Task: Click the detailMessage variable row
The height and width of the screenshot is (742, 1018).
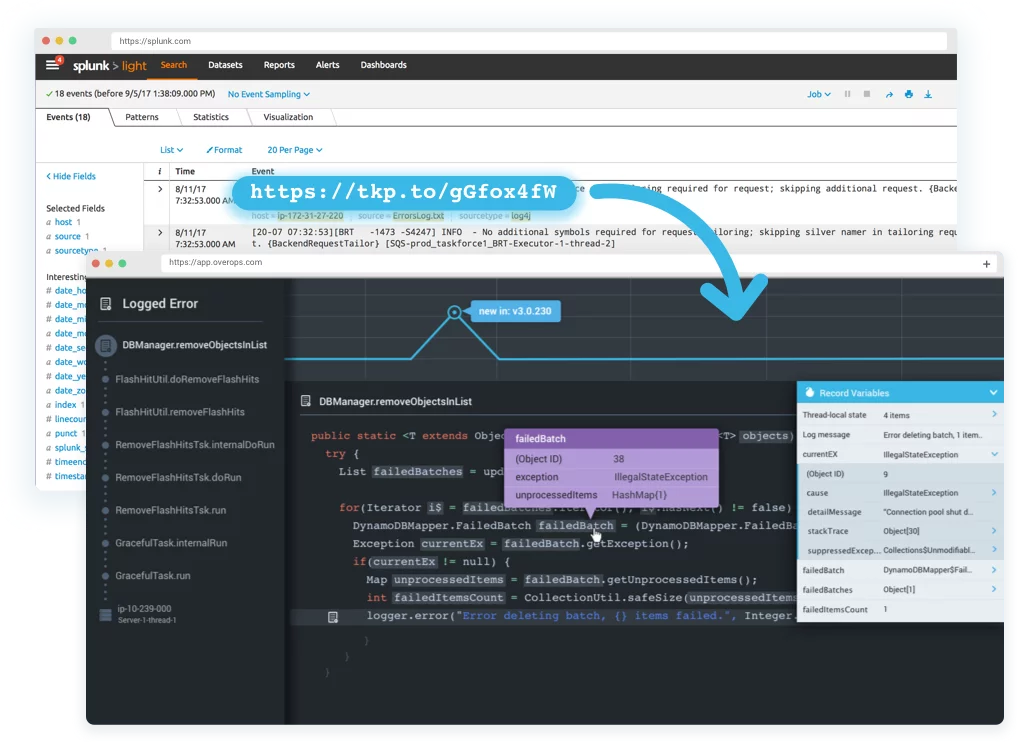Action: click(900, 512)
